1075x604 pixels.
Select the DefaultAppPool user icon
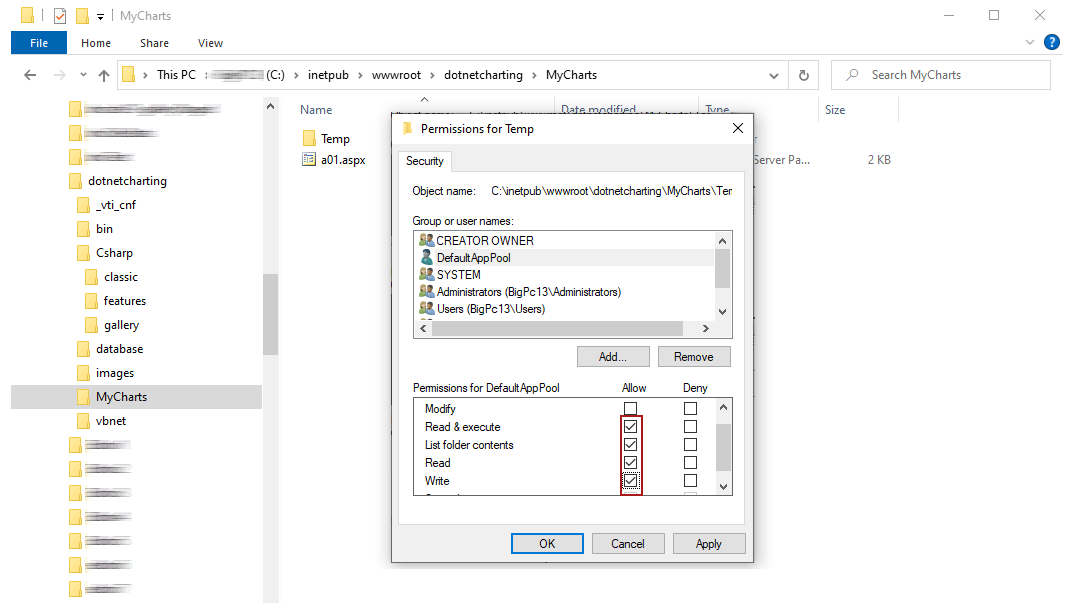(426, 258)
